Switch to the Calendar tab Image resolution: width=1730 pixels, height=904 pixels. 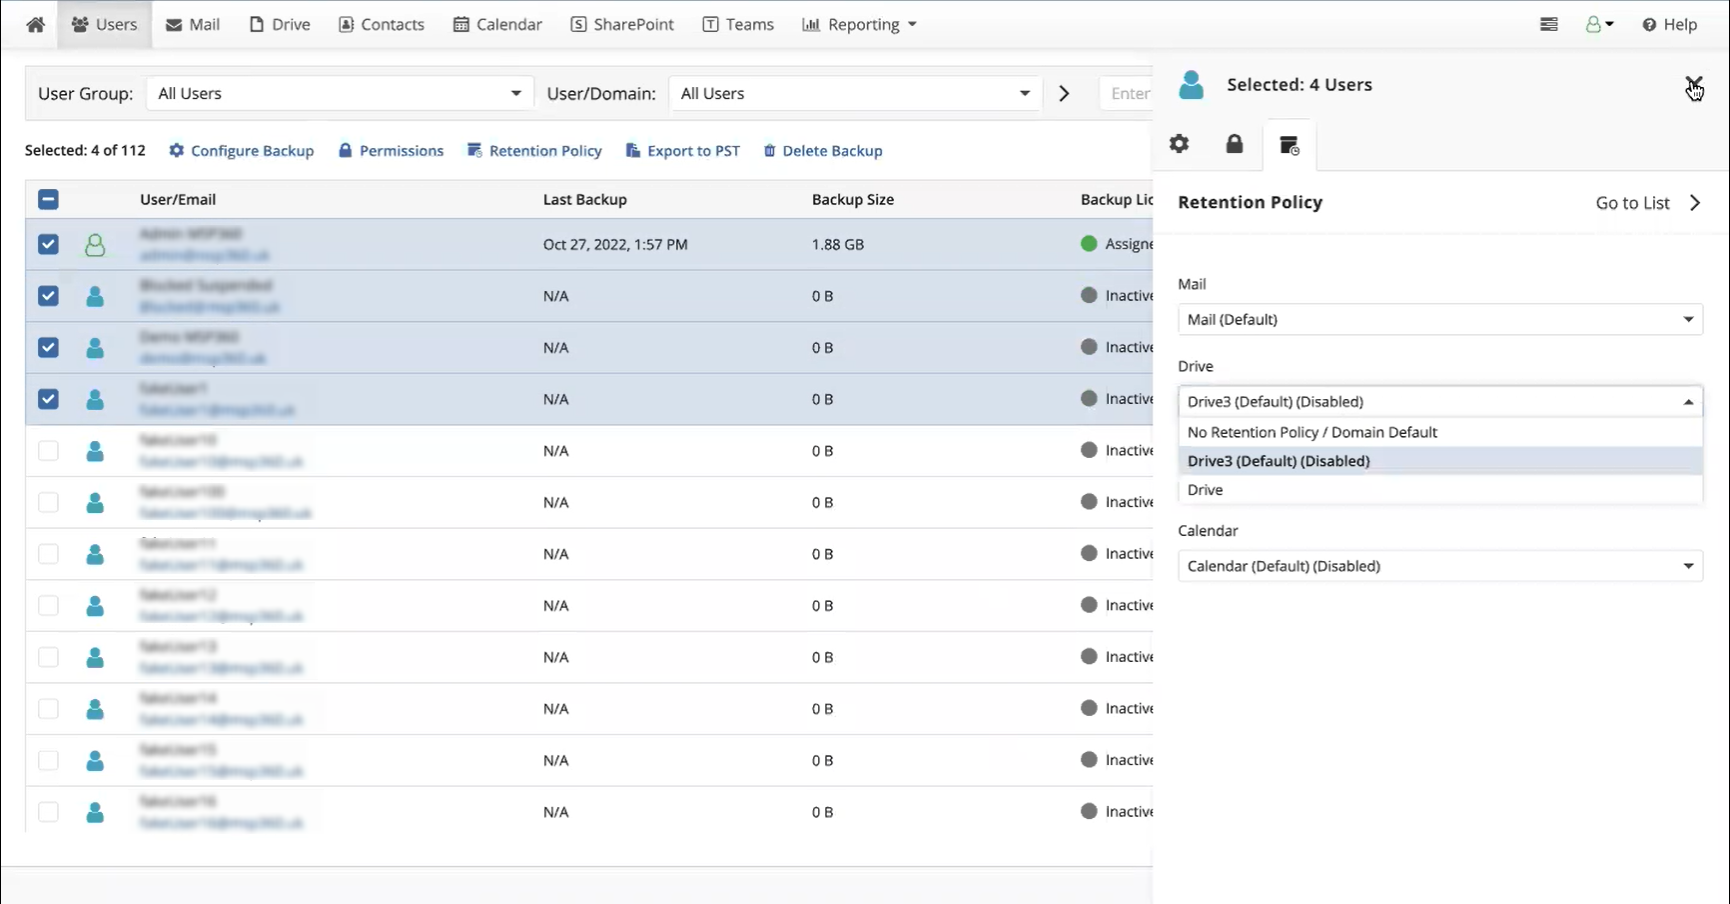(497, 24)
